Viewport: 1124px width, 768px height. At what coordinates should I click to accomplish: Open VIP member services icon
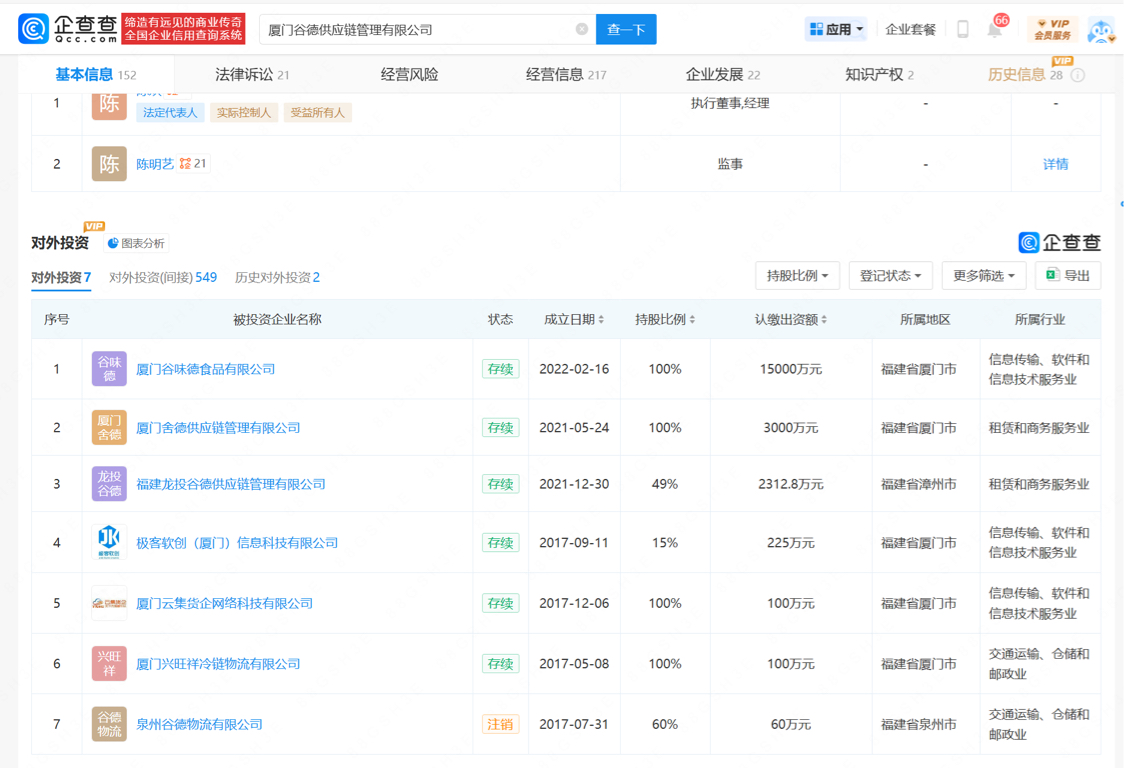tap(1052, 29)
